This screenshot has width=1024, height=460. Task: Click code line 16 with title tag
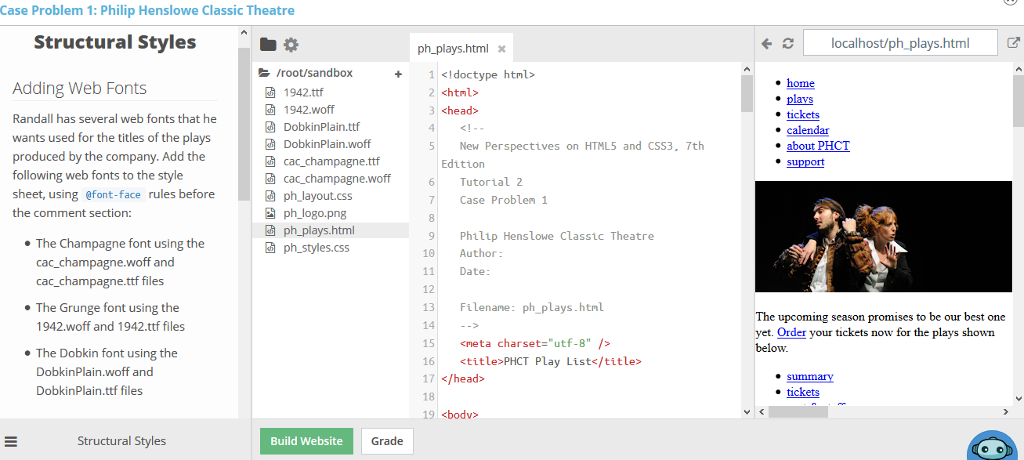[x=551, y=361]
